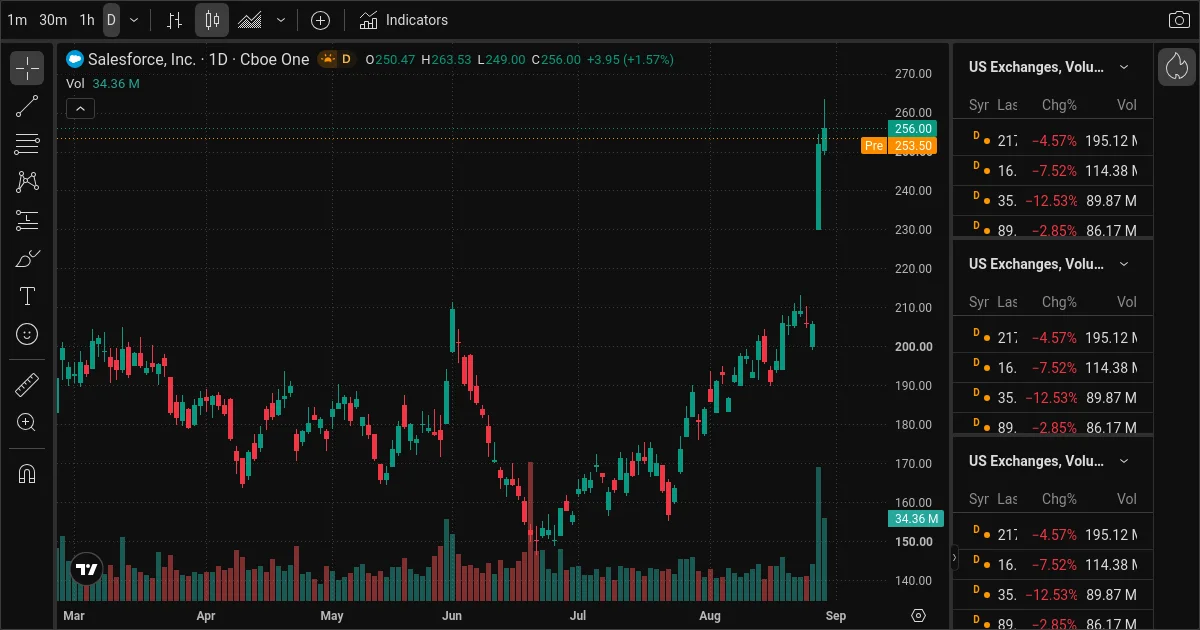Open the Indicators dialog
Screen dimensions: 1200x630
tap(404, 20)
